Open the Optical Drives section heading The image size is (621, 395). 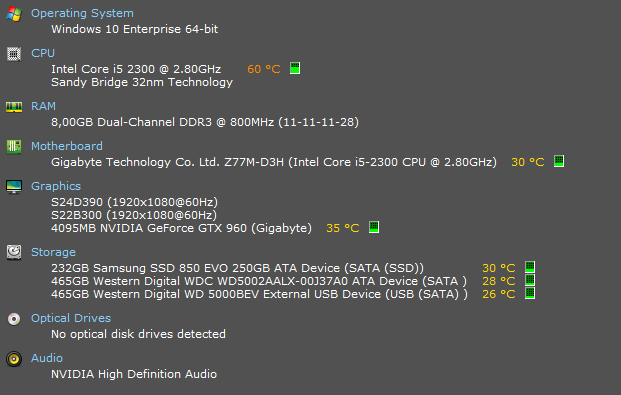[71, 318]
